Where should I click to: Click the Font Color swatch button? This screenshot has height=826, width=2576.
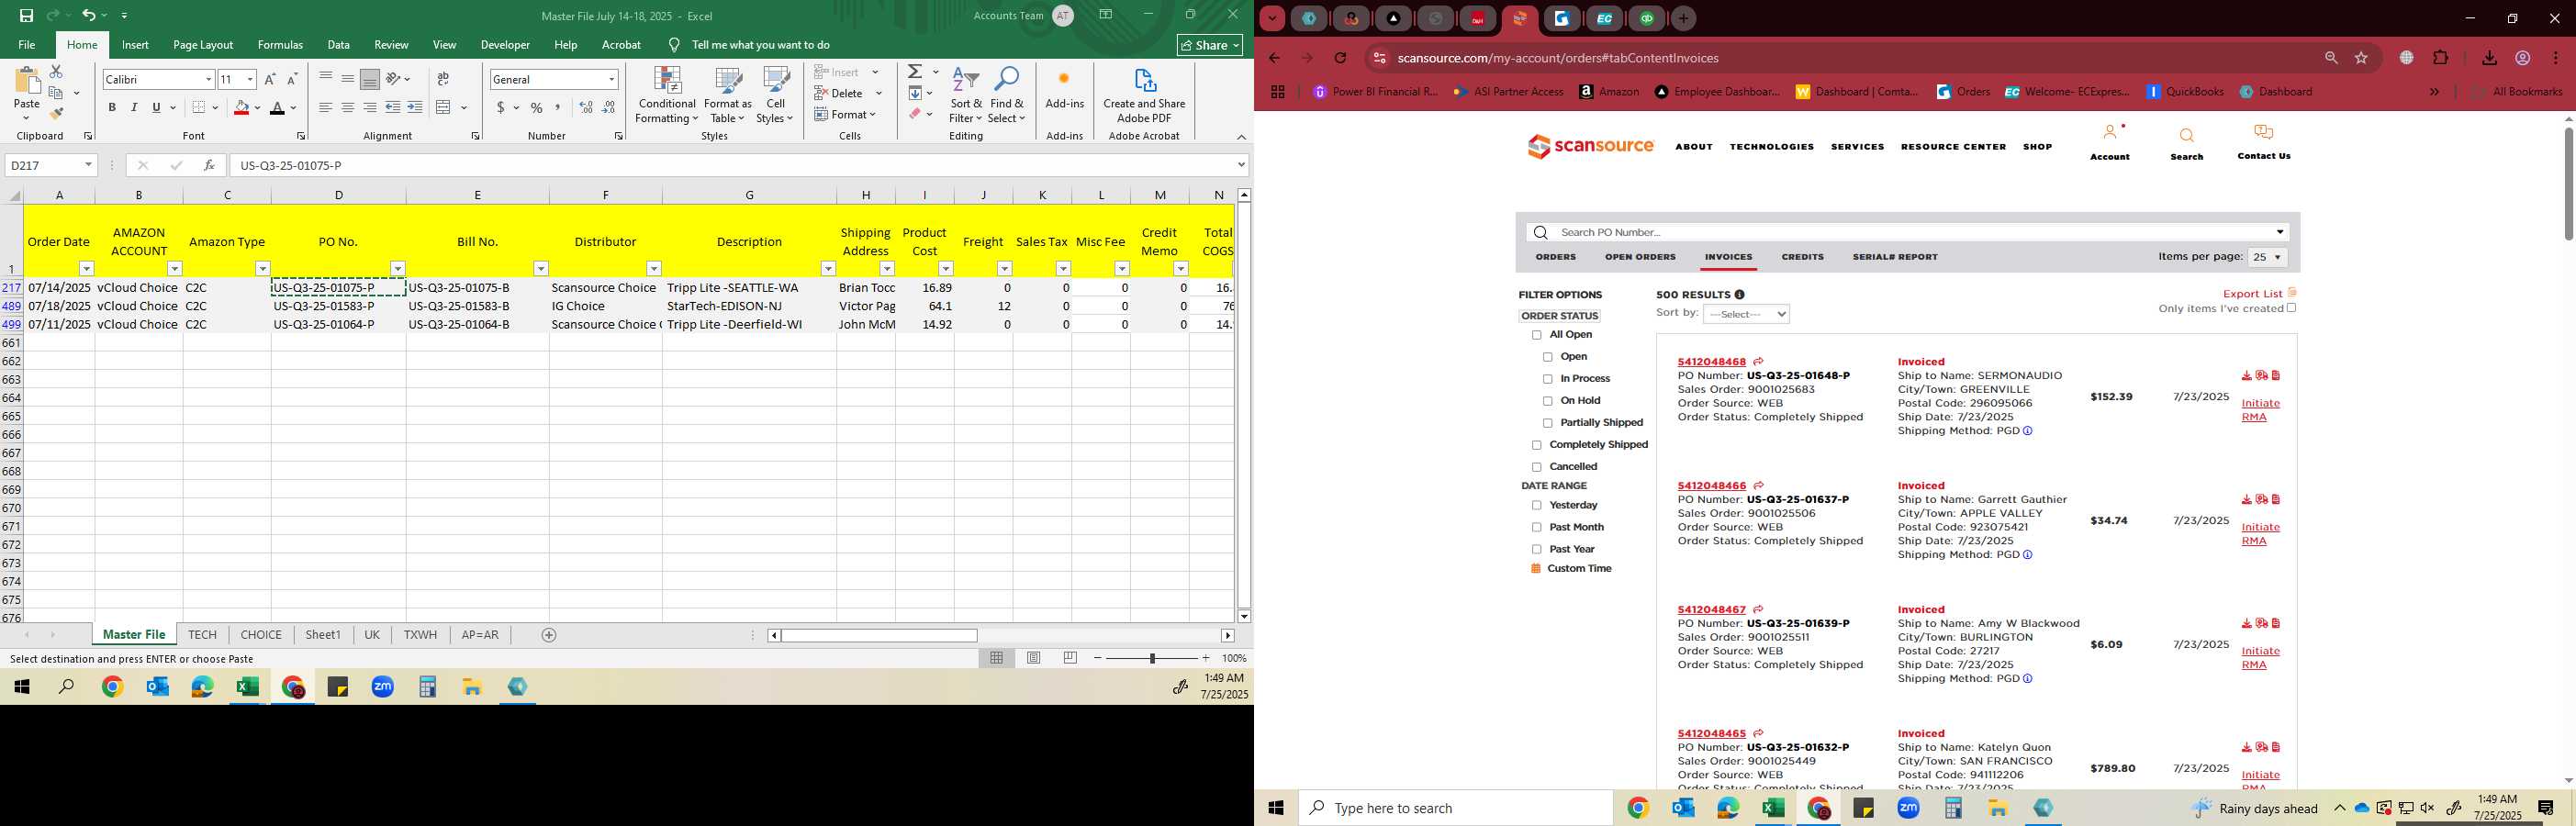point(278,107)
